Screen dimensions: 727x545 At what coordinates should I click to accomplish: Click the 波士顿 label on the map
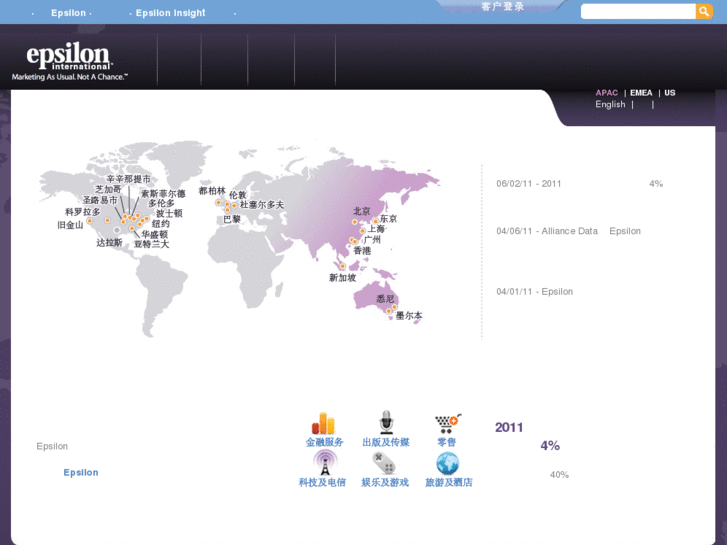[x=169, y=213]
